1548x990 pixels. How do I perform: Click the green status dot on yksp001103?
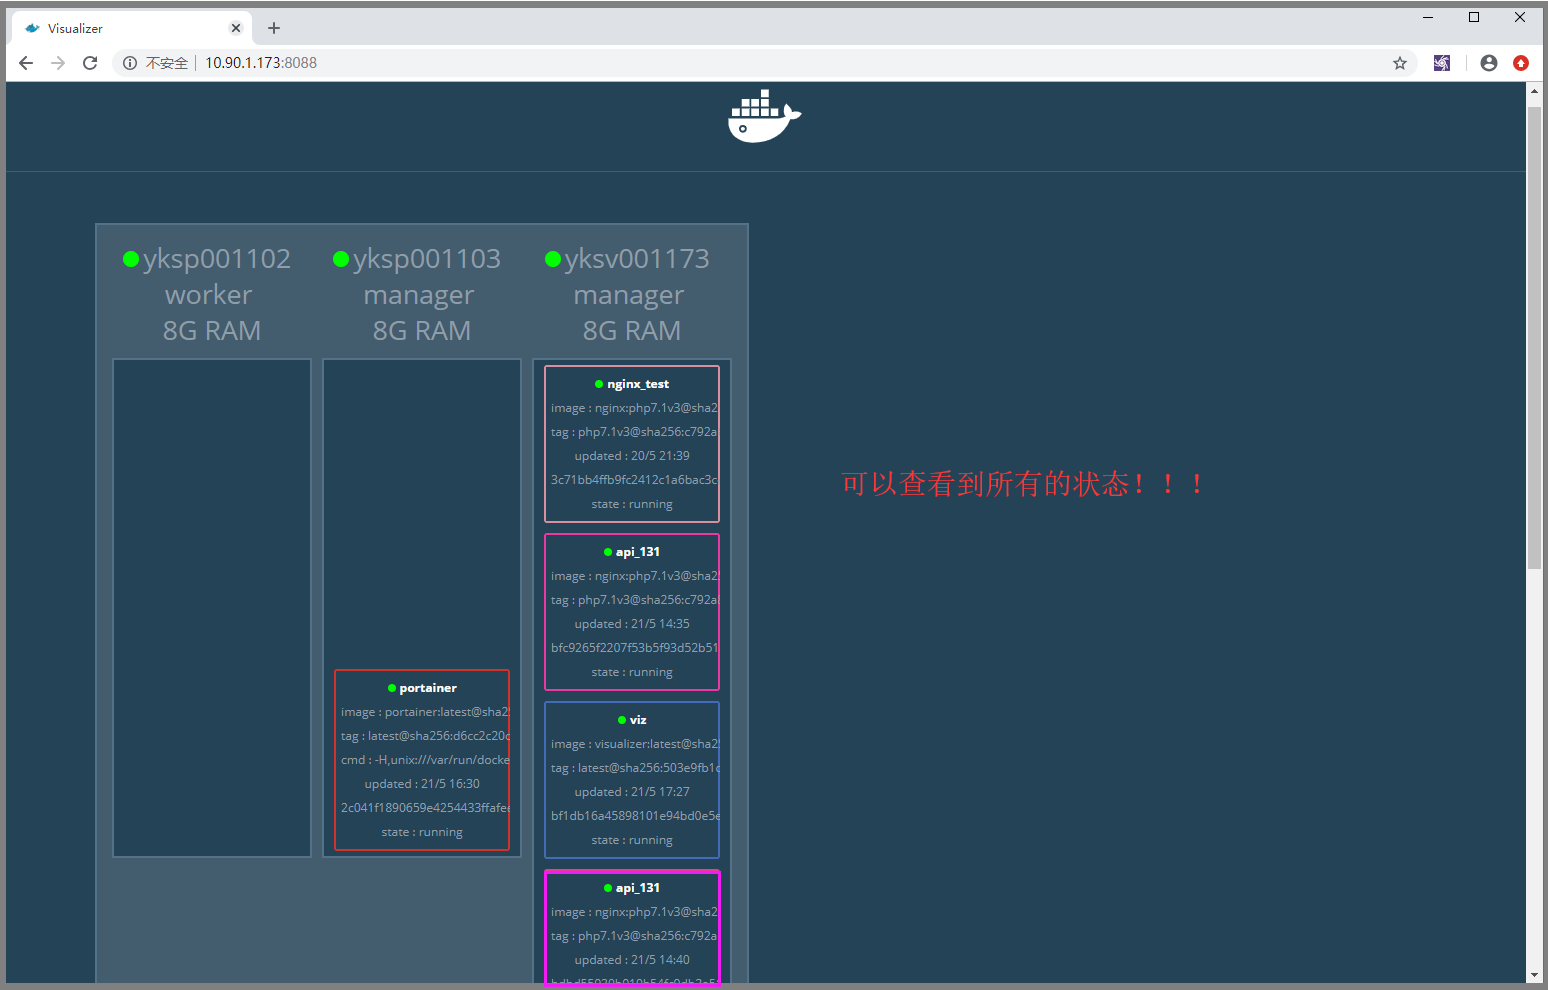(341, 258)
